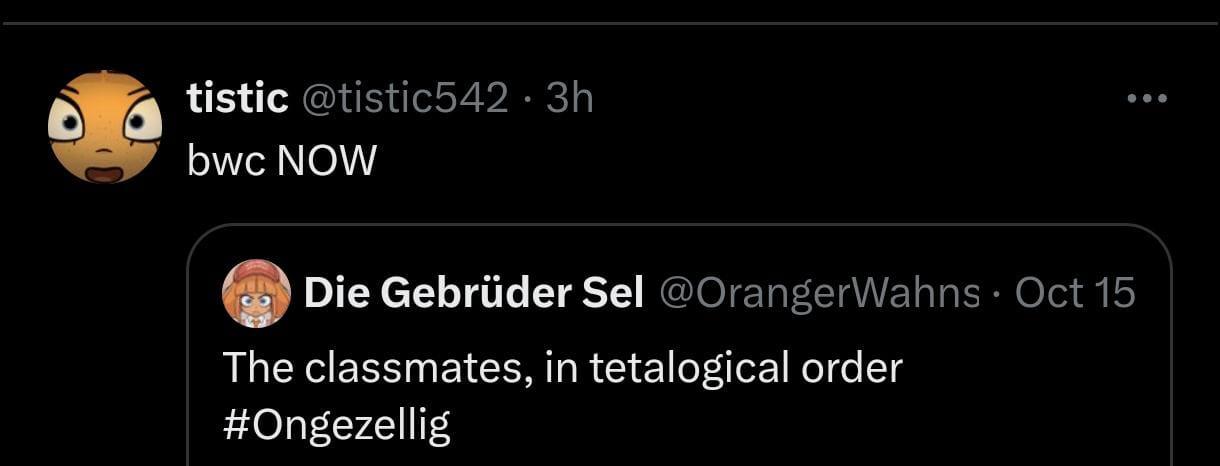Open quoted tweet text "The classmates, in tetalogical order"
This screenshot has height=466, width=1220.
pos(561,368)
